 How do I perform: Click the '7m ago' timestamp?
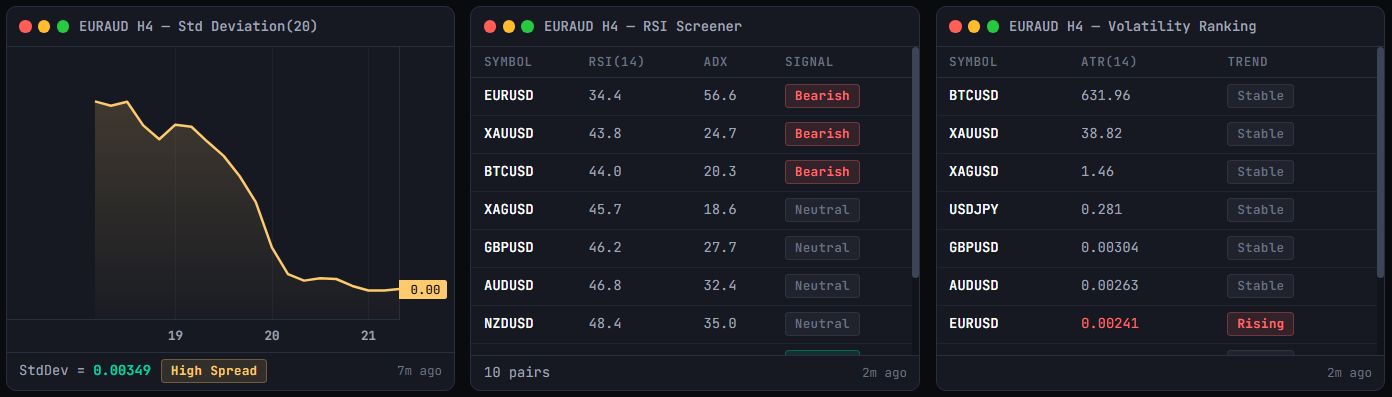coord(419,371)
